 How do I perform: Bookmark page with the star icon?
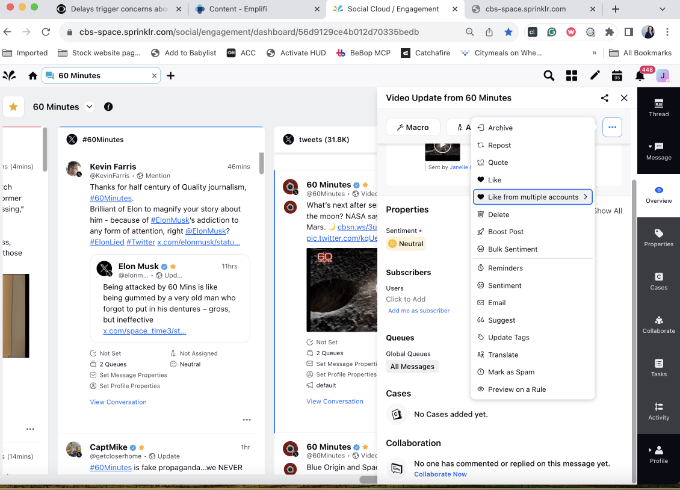[x=508, y=32]
